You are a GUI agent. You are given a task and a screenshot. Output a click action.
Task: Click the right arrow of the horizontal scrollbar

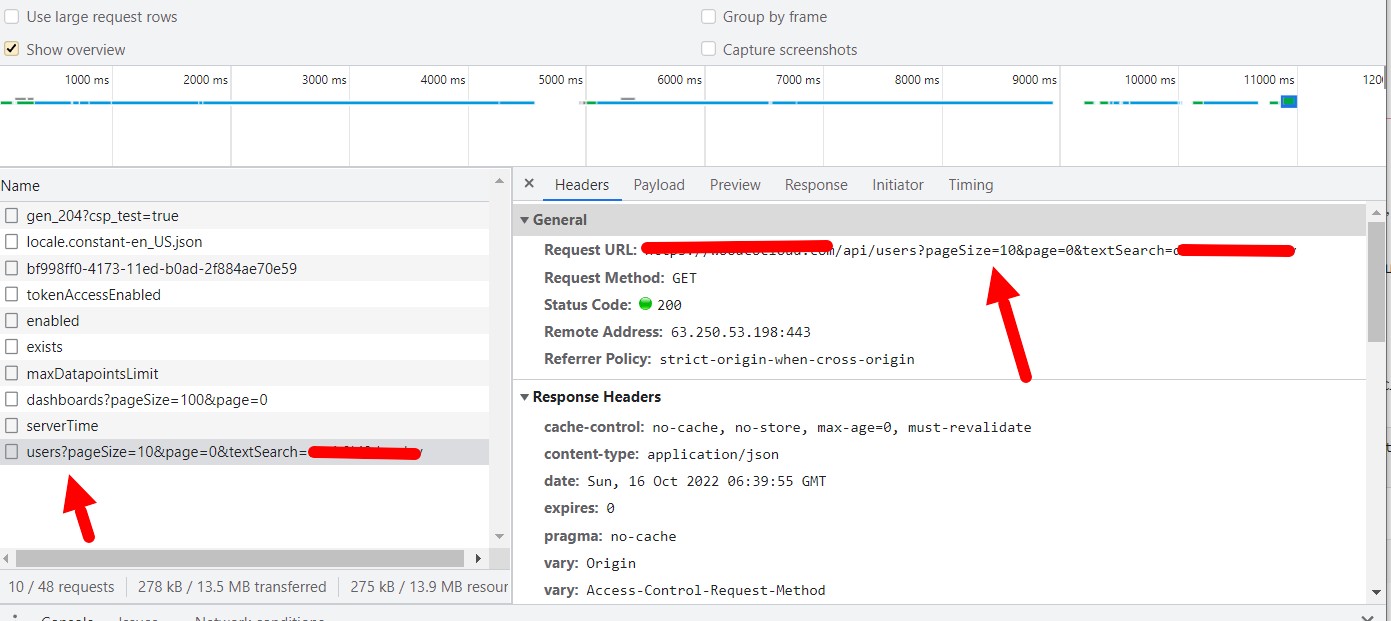point(479,558)
